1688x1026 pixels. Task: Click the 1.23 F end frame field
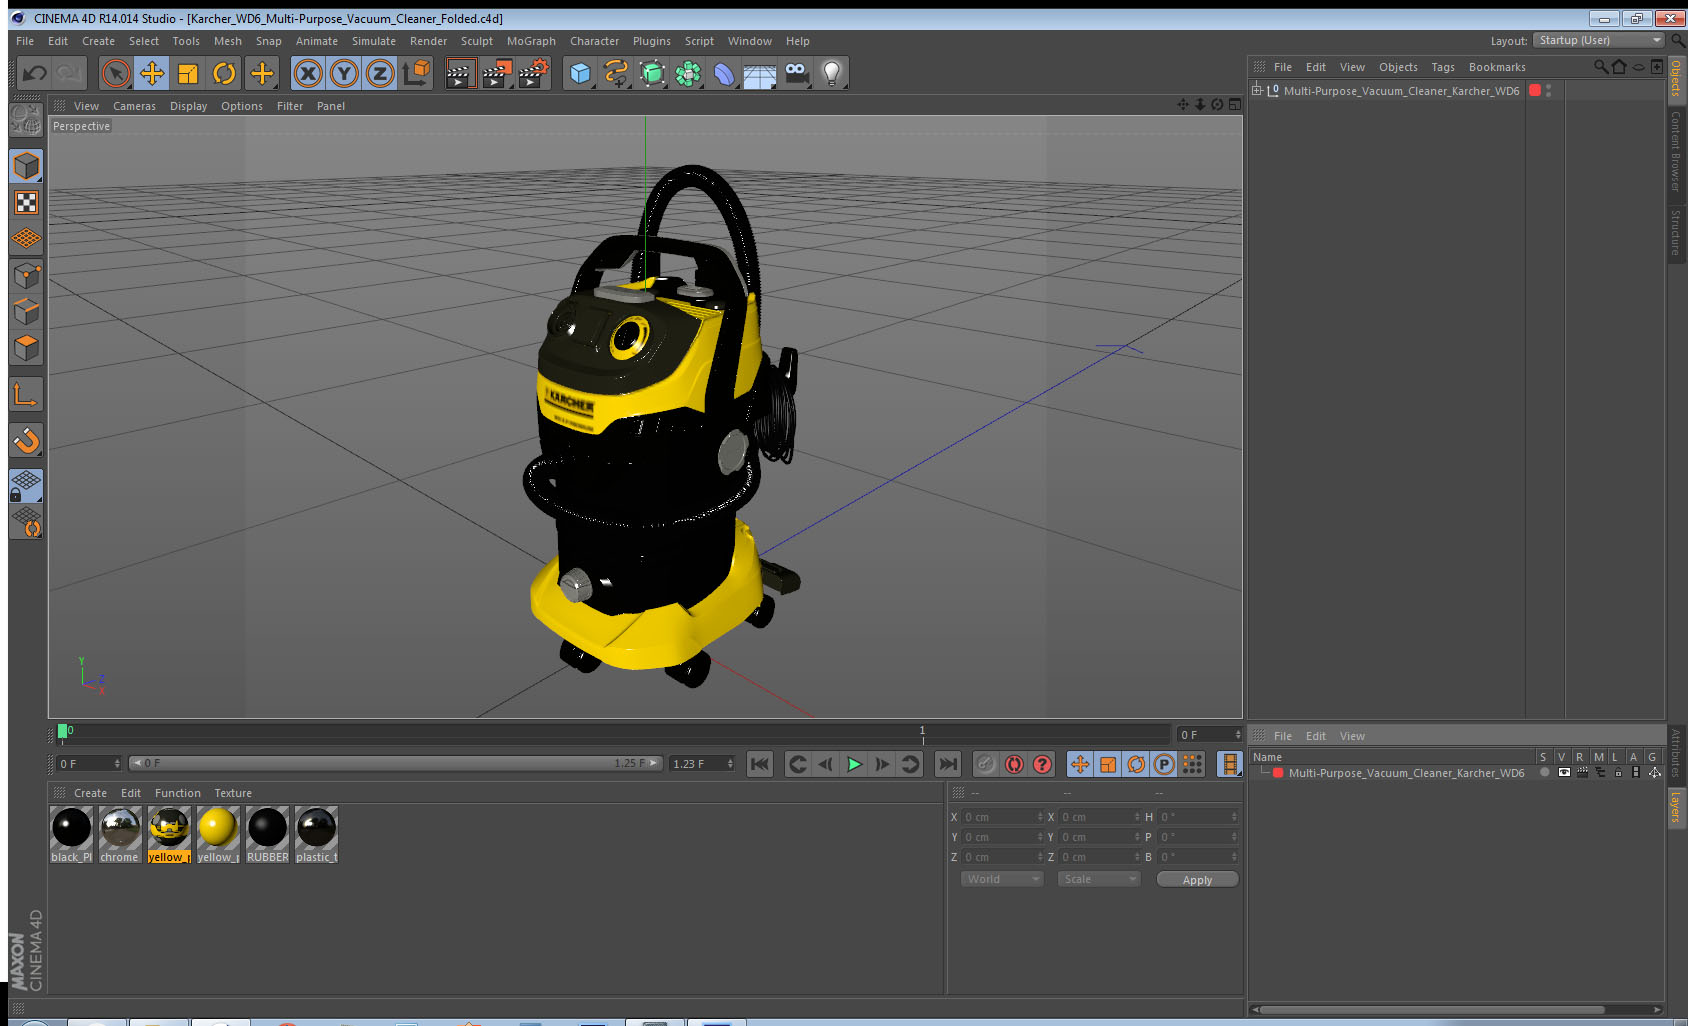[x=702, y=764]
